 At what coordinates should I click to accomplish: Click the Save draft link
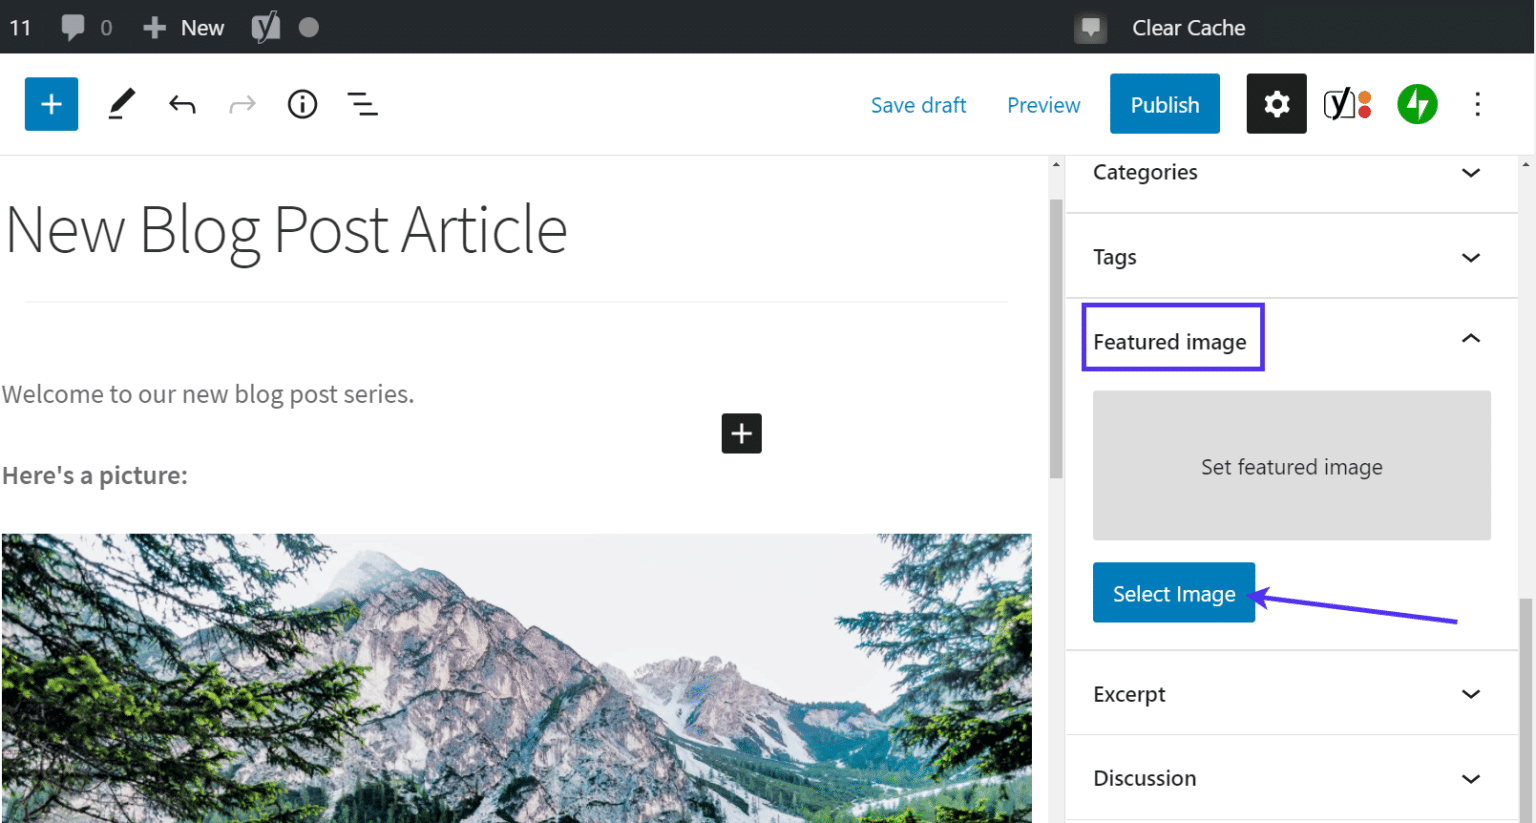(x=918, y=104)
